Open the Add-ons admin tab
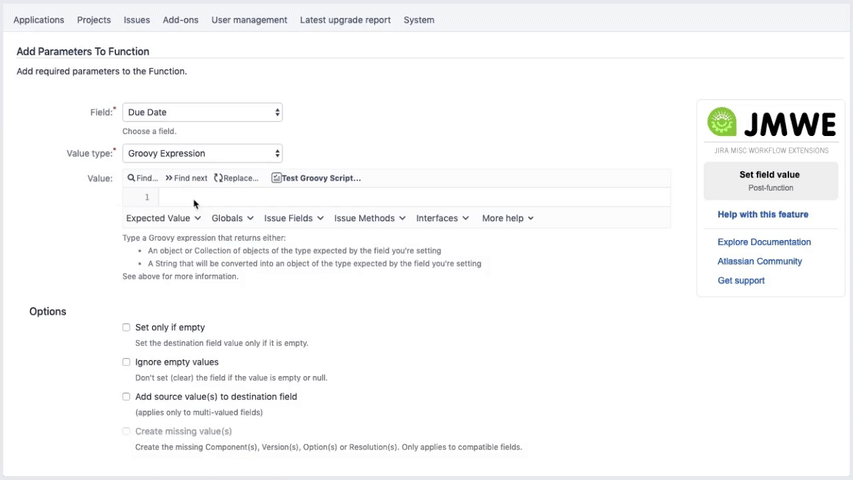 [181, 20]
